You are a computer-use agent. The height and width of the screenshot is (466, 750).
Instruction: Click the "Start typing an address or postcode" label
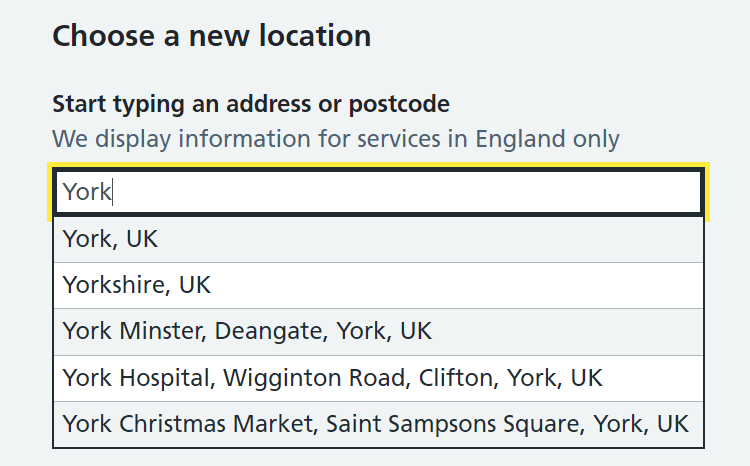click(250, 103)
